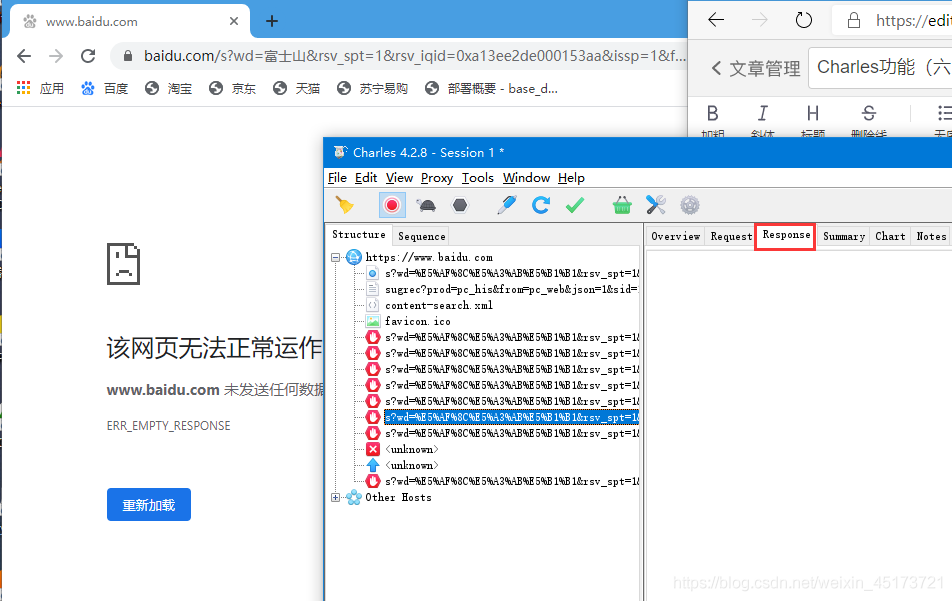Open the Proxy menu in Charles
This screenshot has height=601, width=952.
(x=436, y=178)
